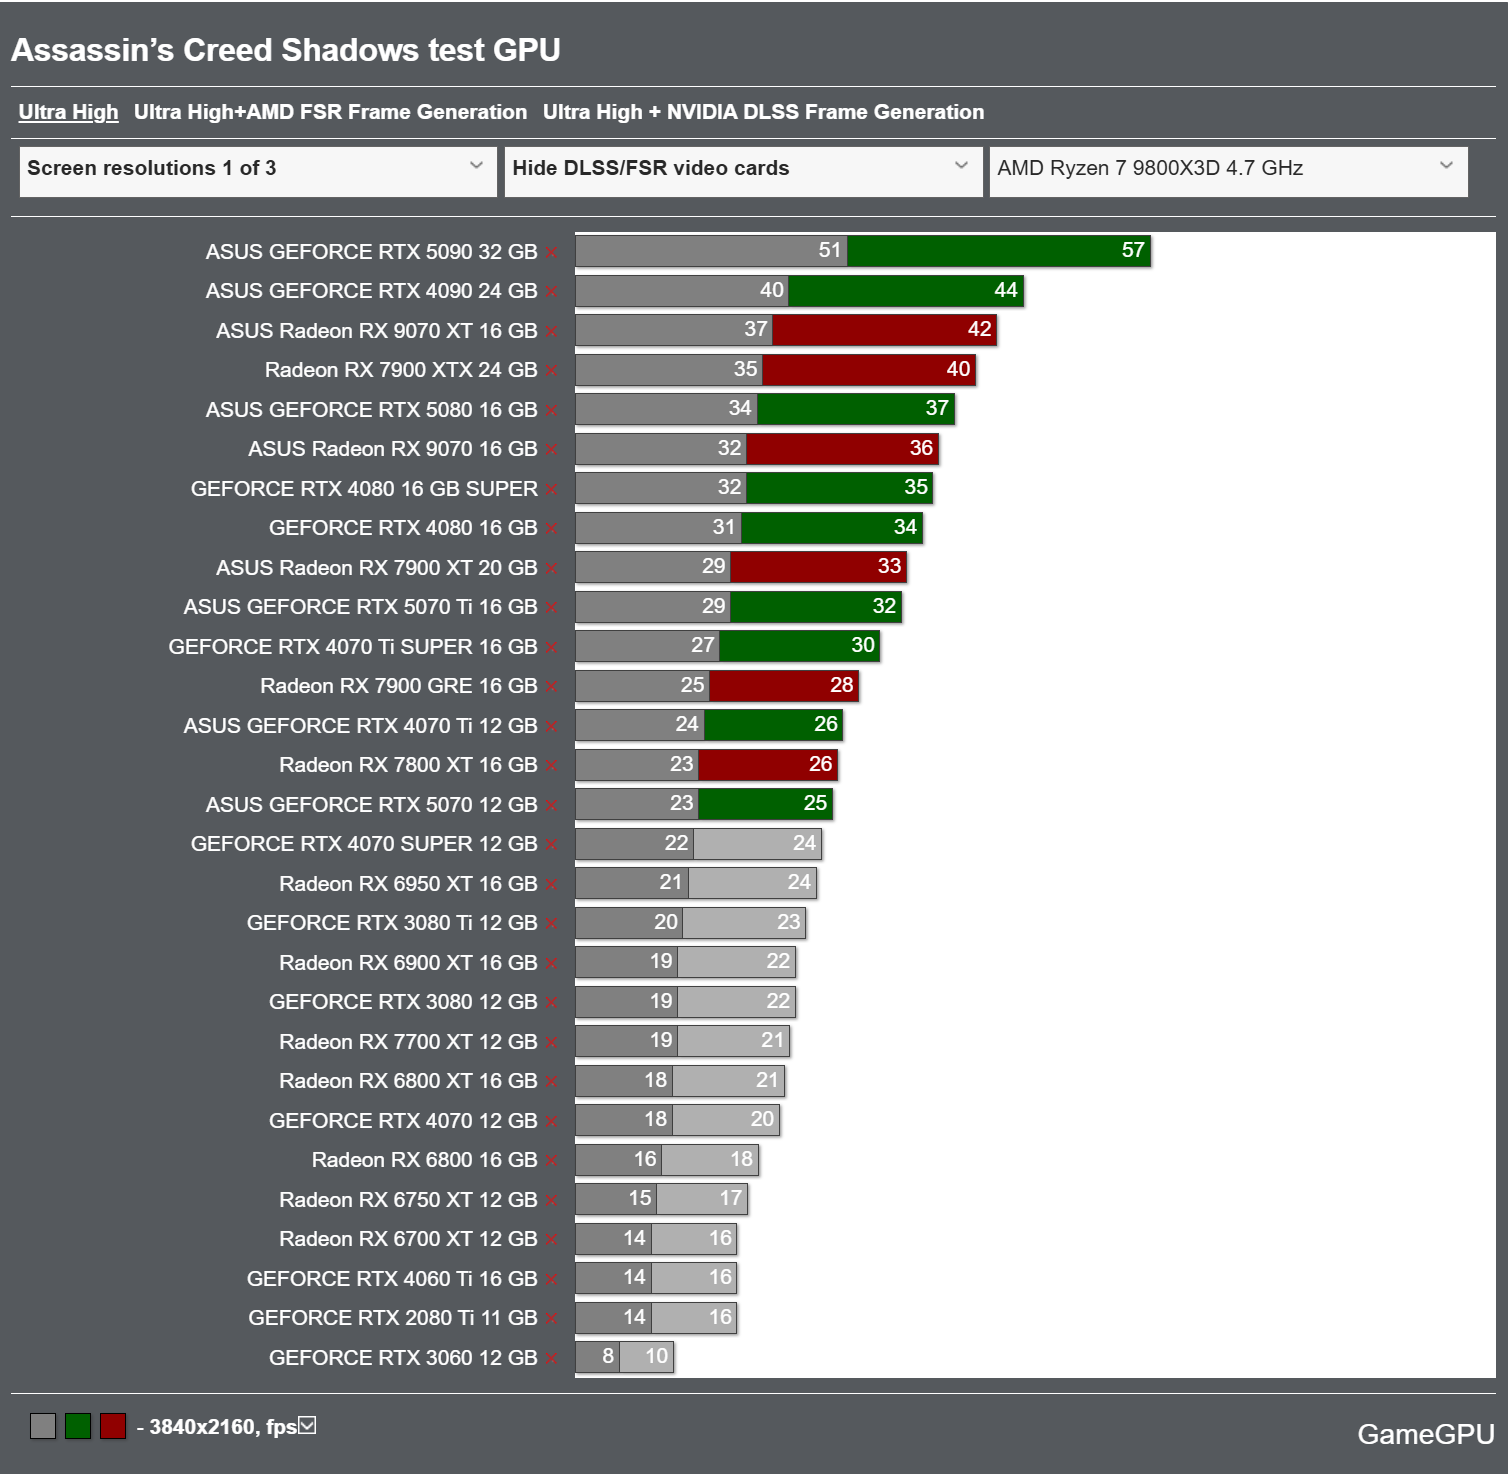The width and height of the screenshot is (1508, 1474).
Task: Click the green legend color swatch
Action: [x=78, y=1426]
